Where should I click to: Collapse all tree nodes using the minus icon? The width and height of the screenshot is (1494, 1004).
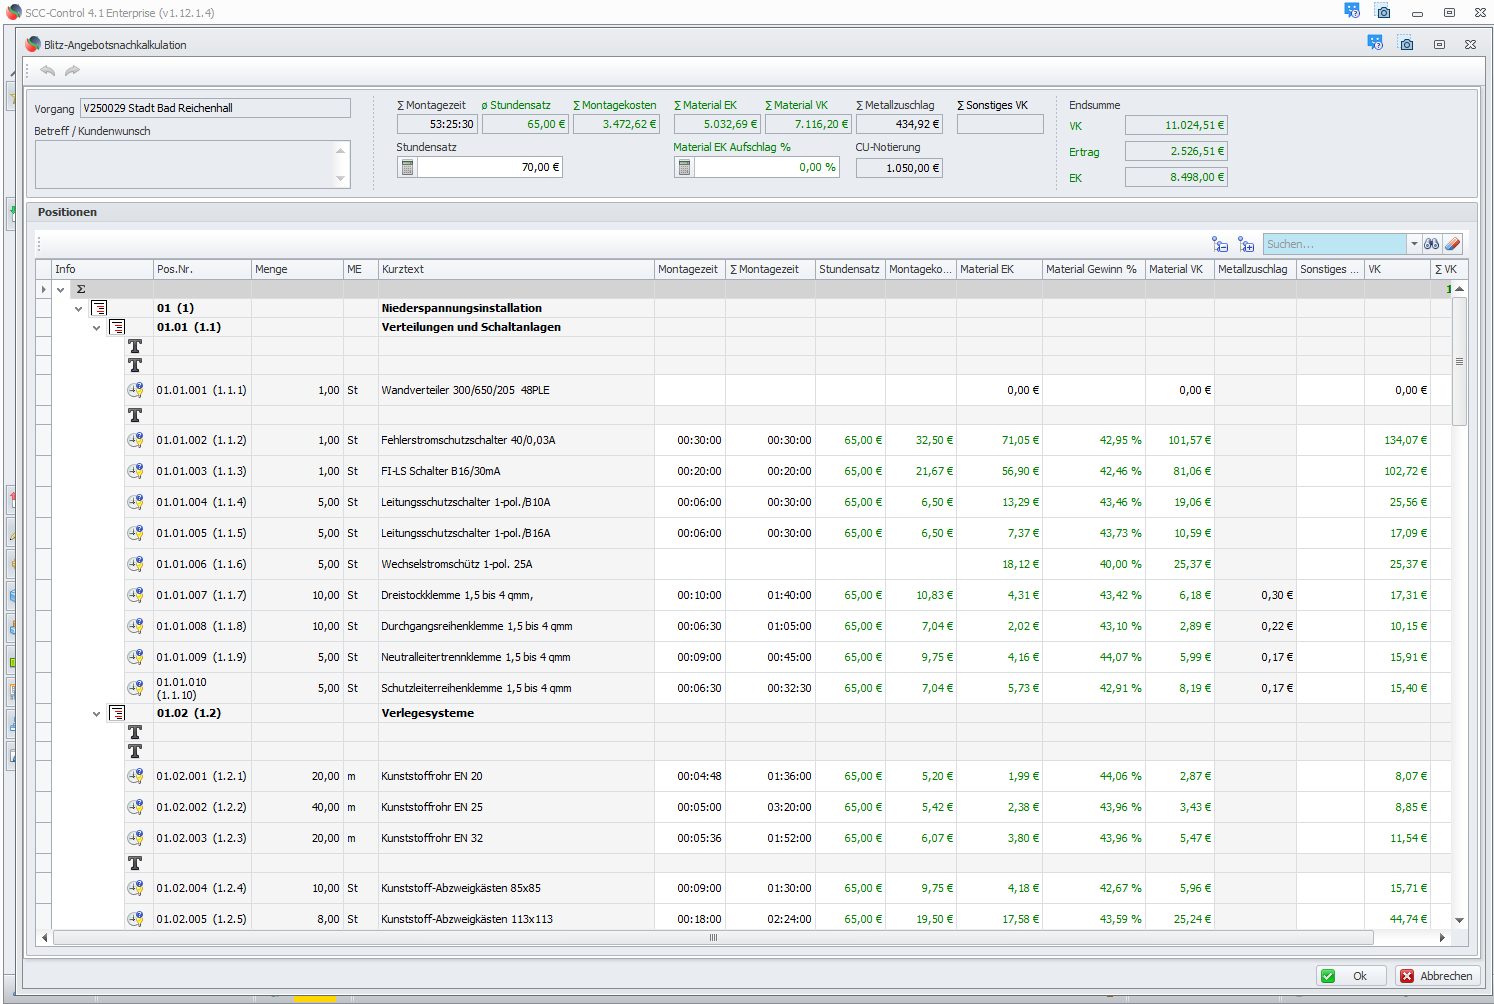point(1220,244)
